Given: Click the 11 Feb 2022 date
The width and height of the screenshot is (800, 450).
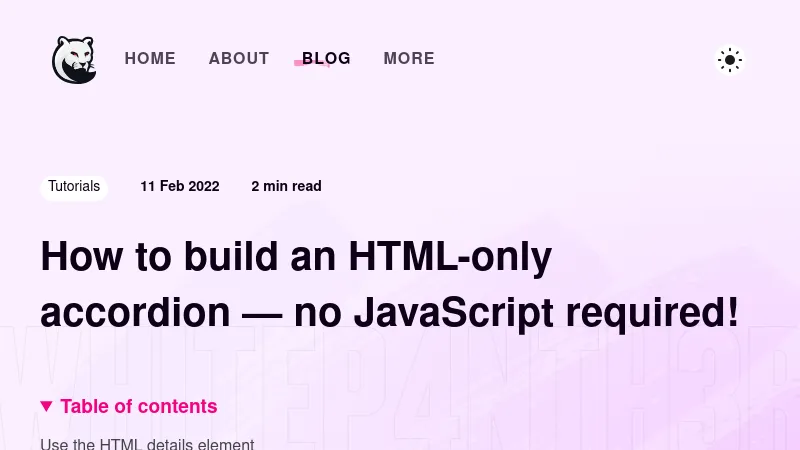Looking at the screenshot, I should tap(180, 186).
